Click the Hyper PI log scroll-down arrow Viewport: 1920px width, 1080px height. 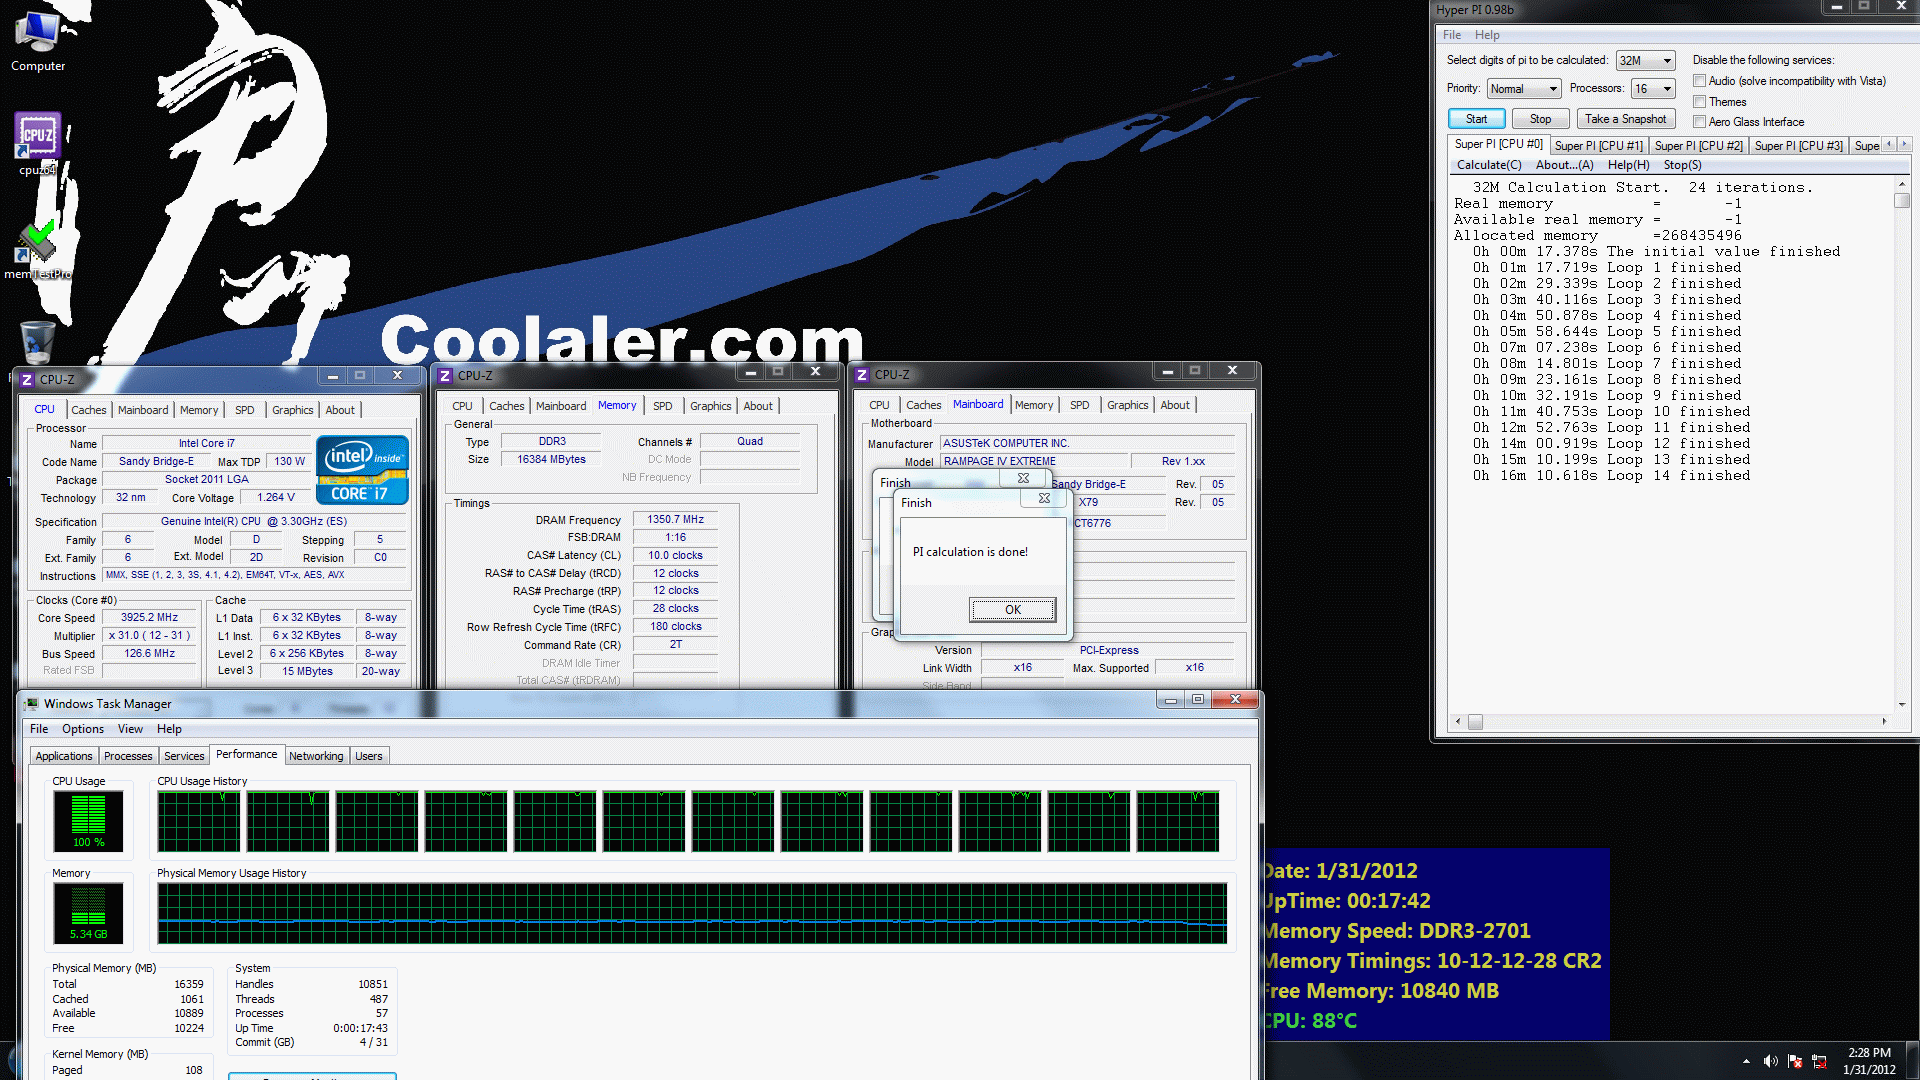[x=1901, y=705]
